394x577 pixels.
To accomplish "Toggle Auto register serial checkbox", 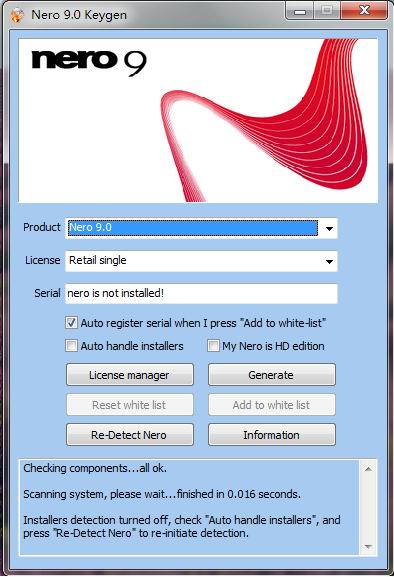I will coord(71,323).
